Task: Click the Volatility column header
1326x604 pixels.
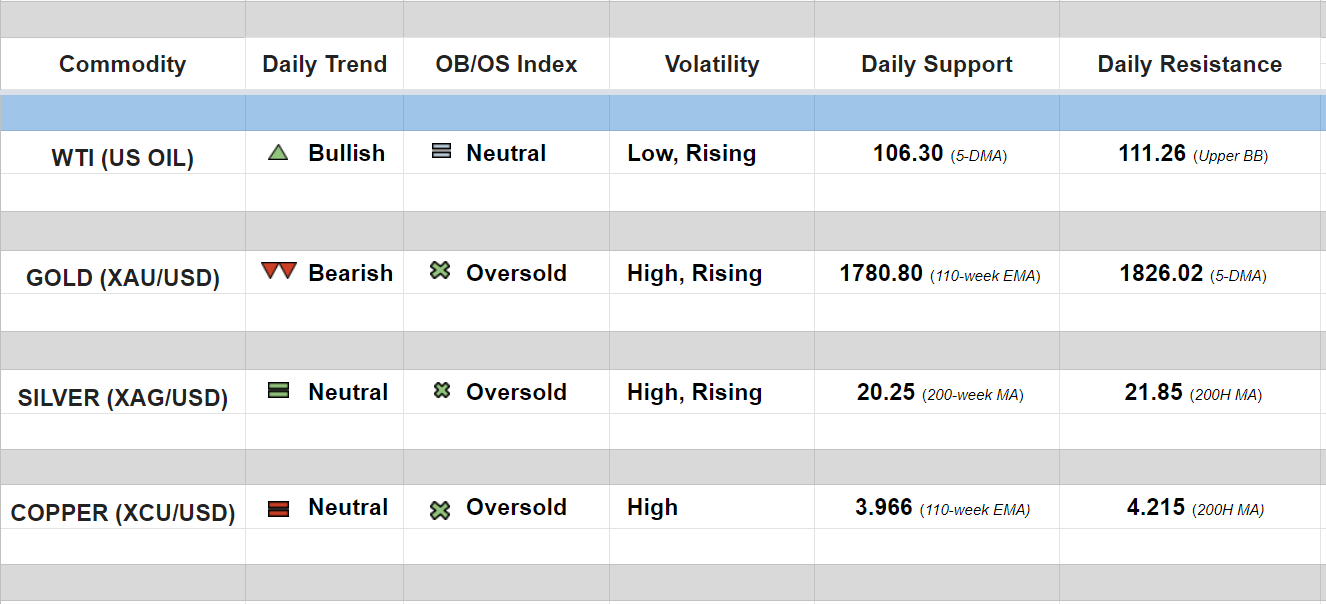Action: tap(711, 65)
